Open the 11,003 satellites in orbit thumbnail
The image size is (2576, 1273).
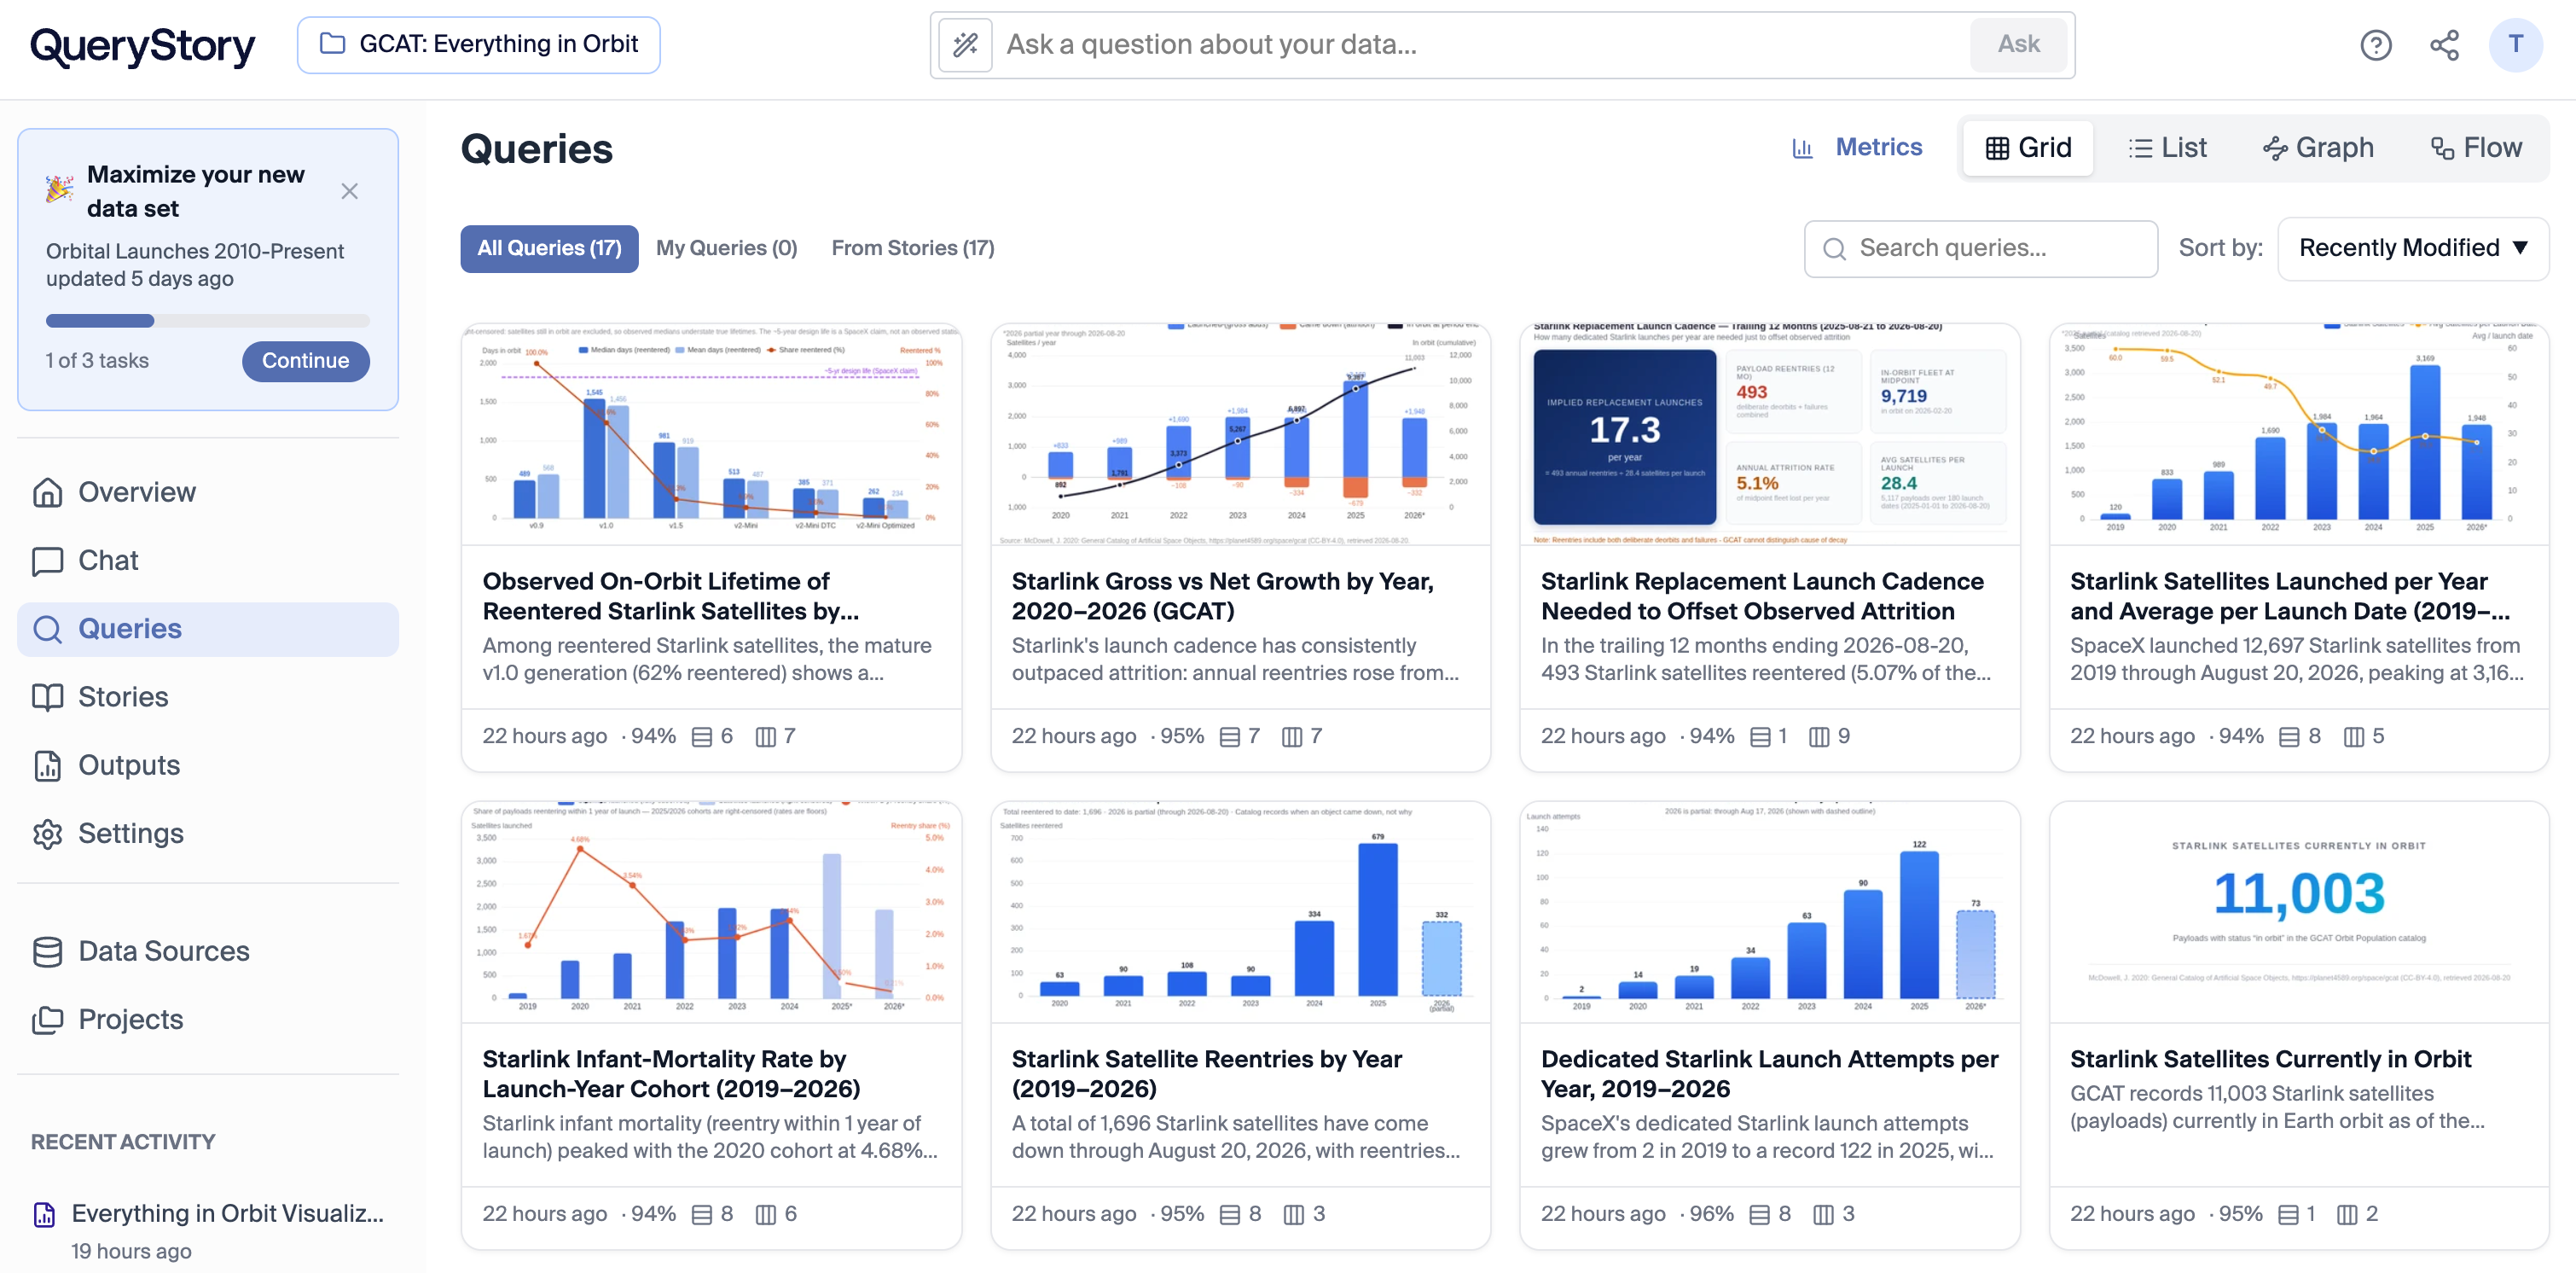pyautogui.click(x=2298, y=912)
